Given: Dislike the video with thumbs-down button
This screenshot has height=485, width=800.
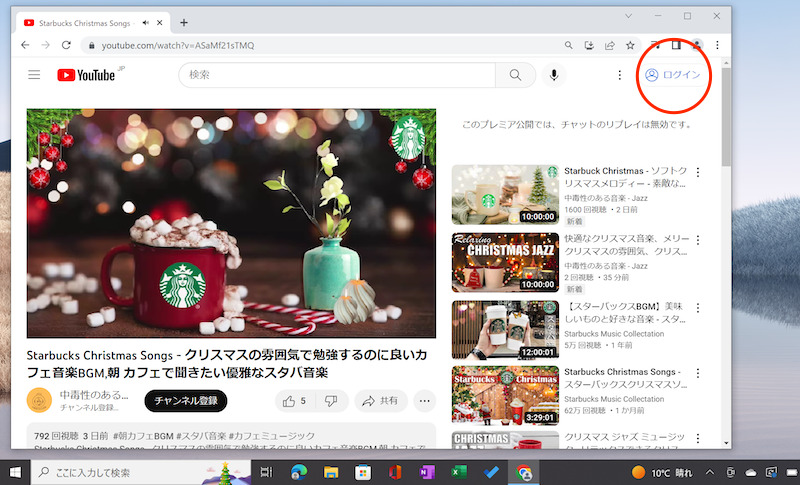Looking at the screenshot, I should point(331,401).
